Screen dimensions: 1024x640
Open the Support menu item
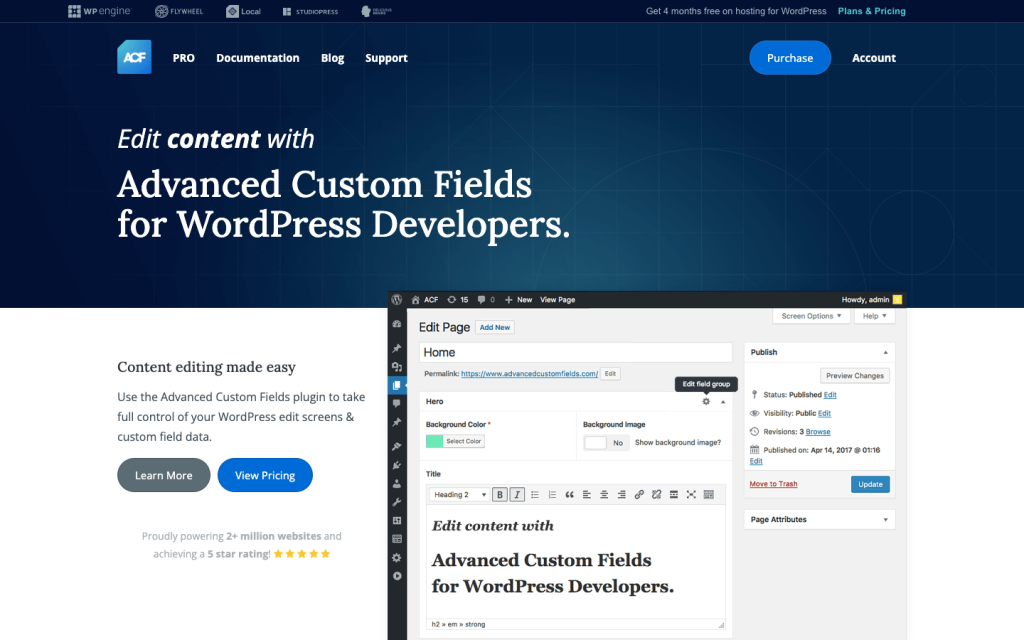pos(386,58)
